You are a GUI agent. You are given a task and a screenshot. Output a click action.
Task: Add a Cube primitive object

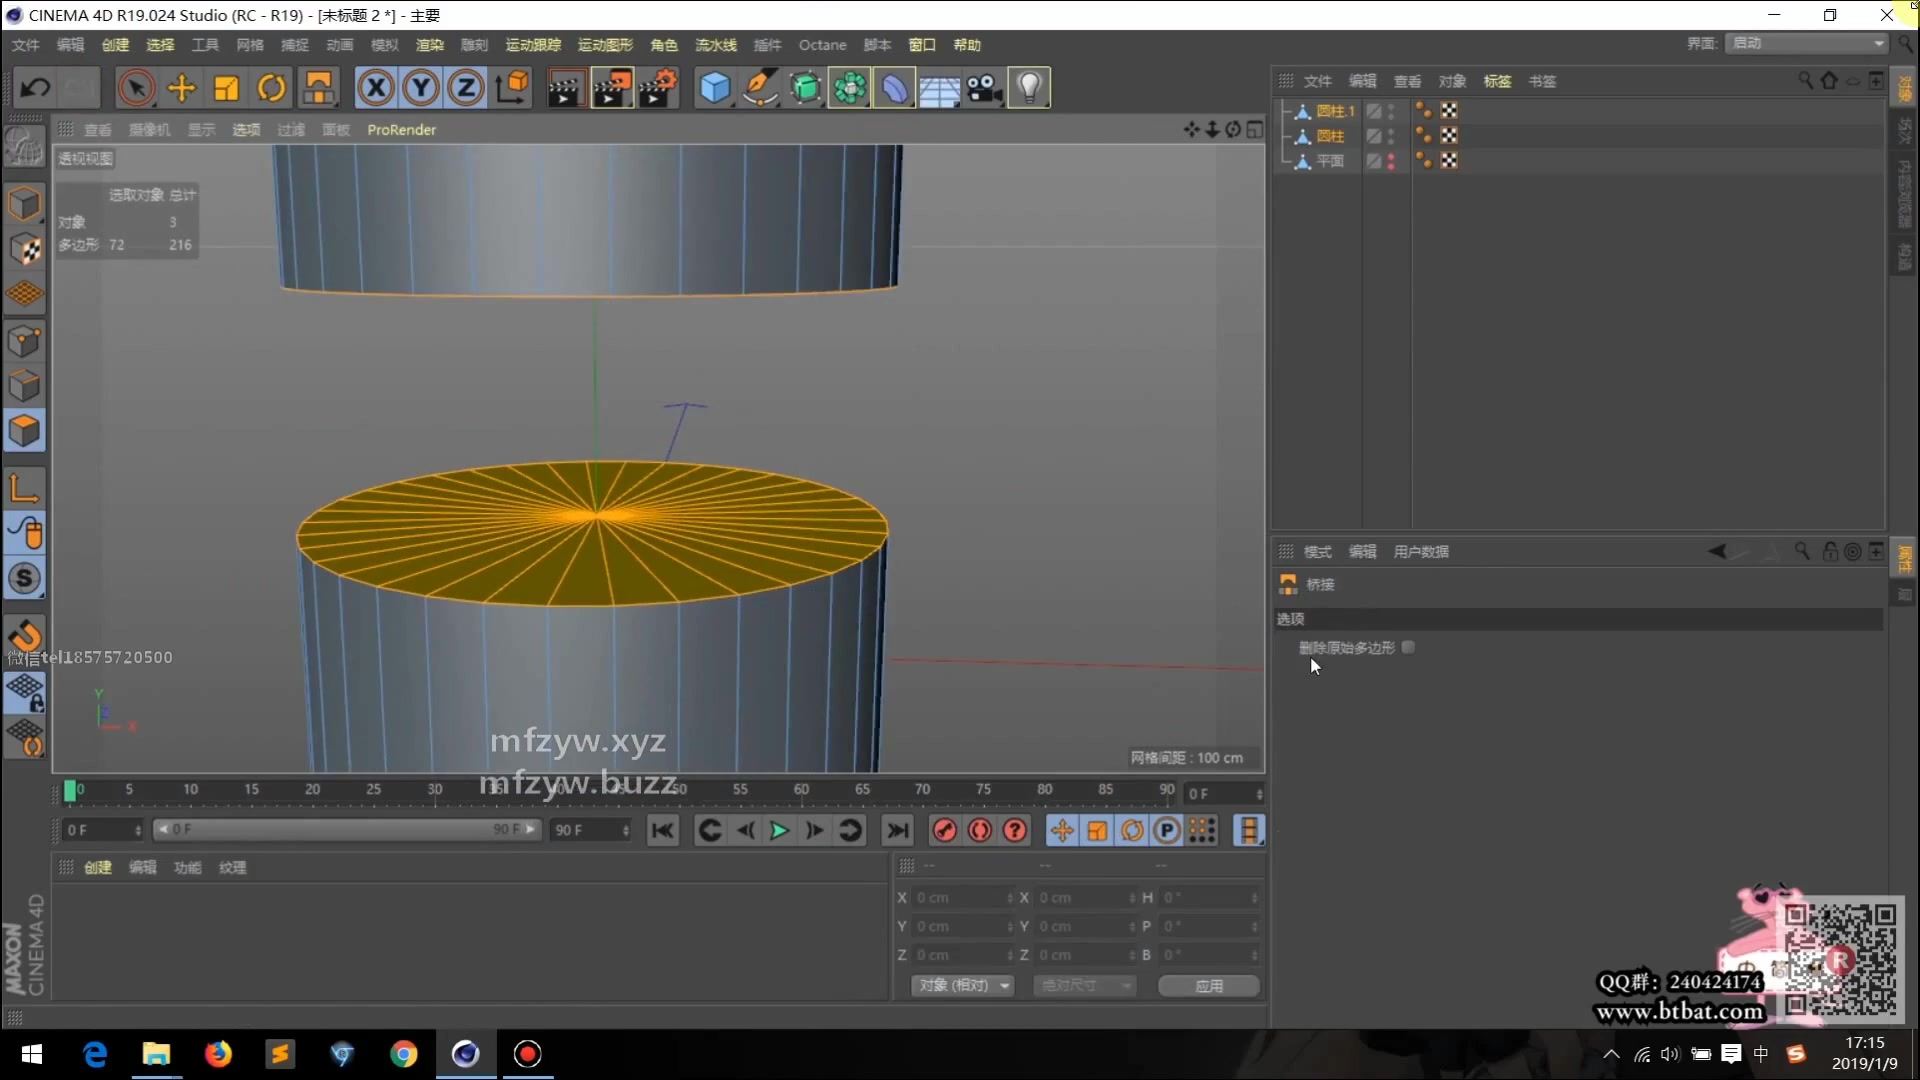tap(715, 88)
